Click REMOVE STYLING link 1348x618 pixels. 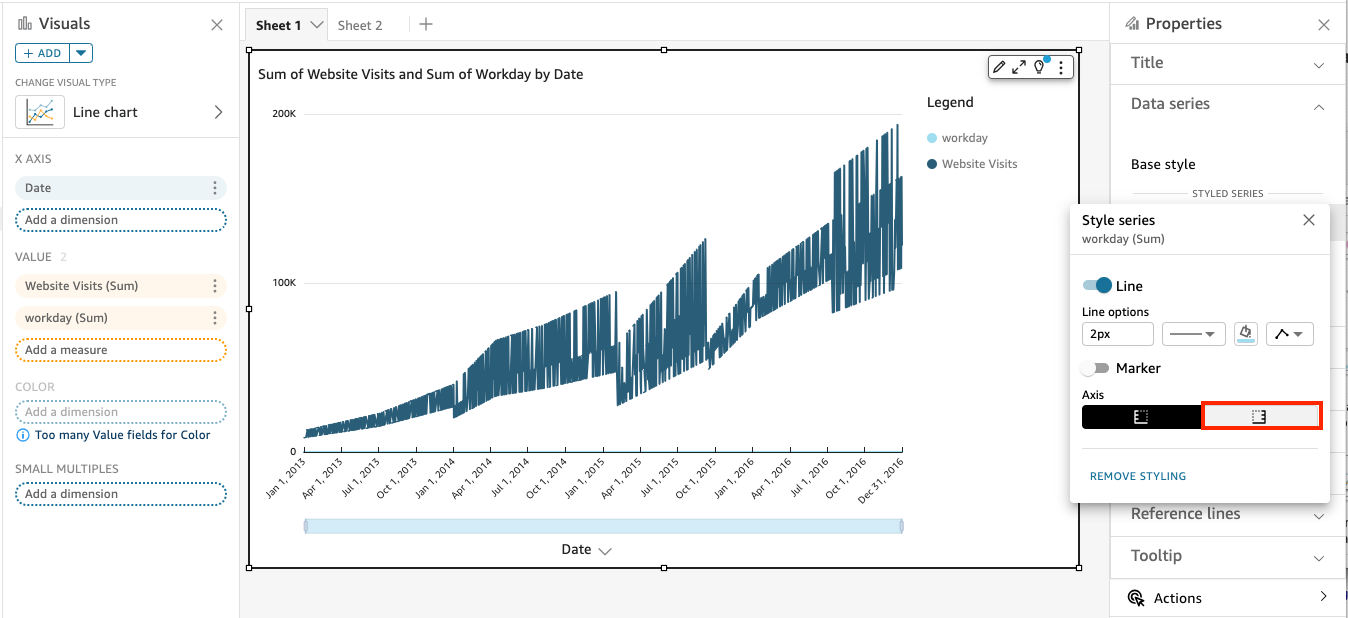pyautogui.click(x=1137, y=476)
